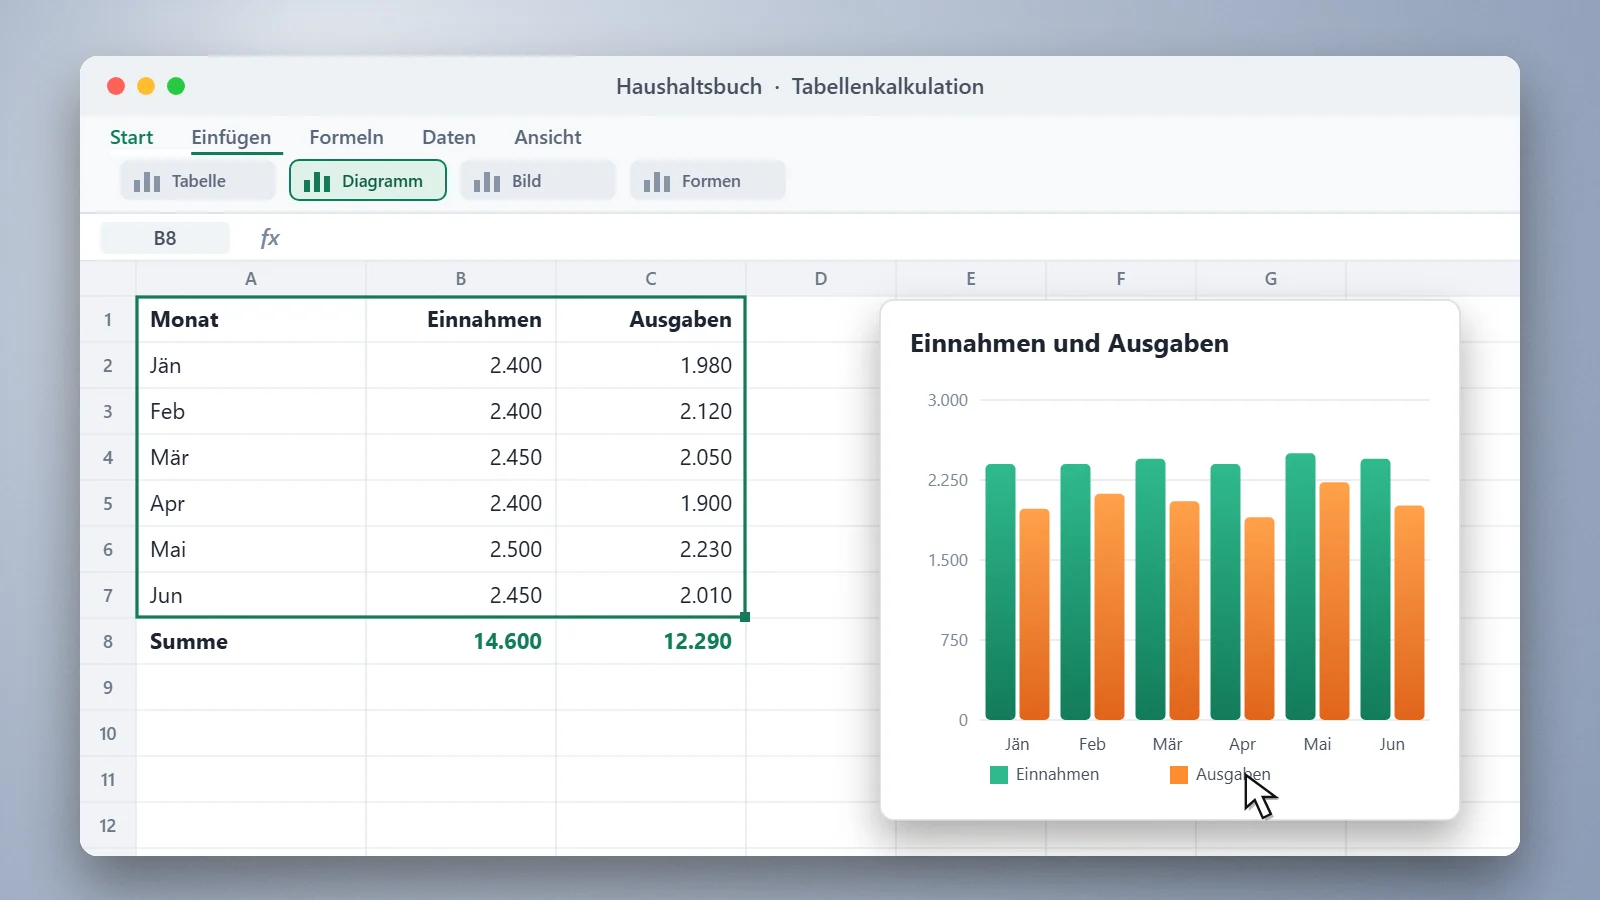Image resolution: width=1600 pixels, height=900 pixels.
Task: Select column G header
Action: point(1271,278)
